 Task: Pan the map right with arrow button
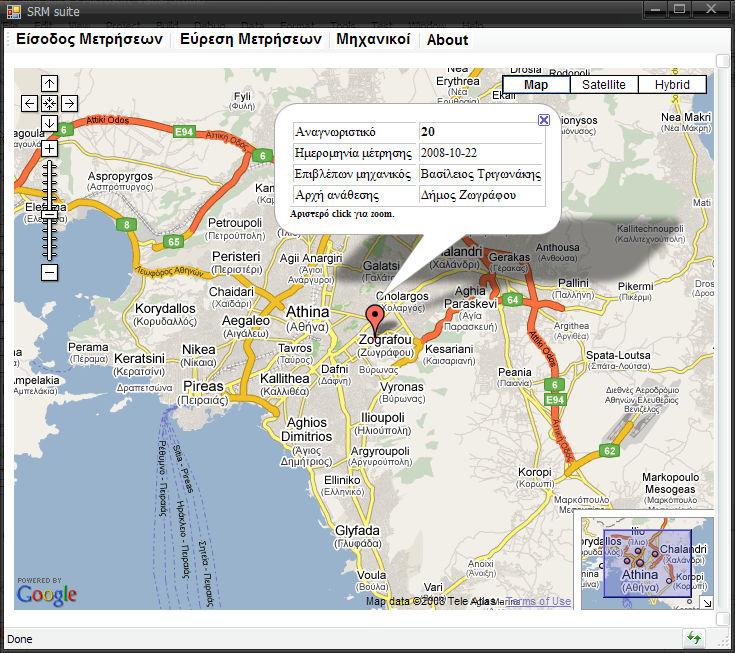tap(69, 103)
